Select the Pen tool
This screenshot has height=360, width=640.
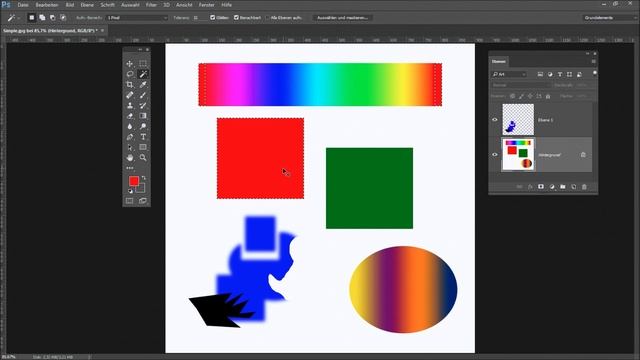(130, 137)
